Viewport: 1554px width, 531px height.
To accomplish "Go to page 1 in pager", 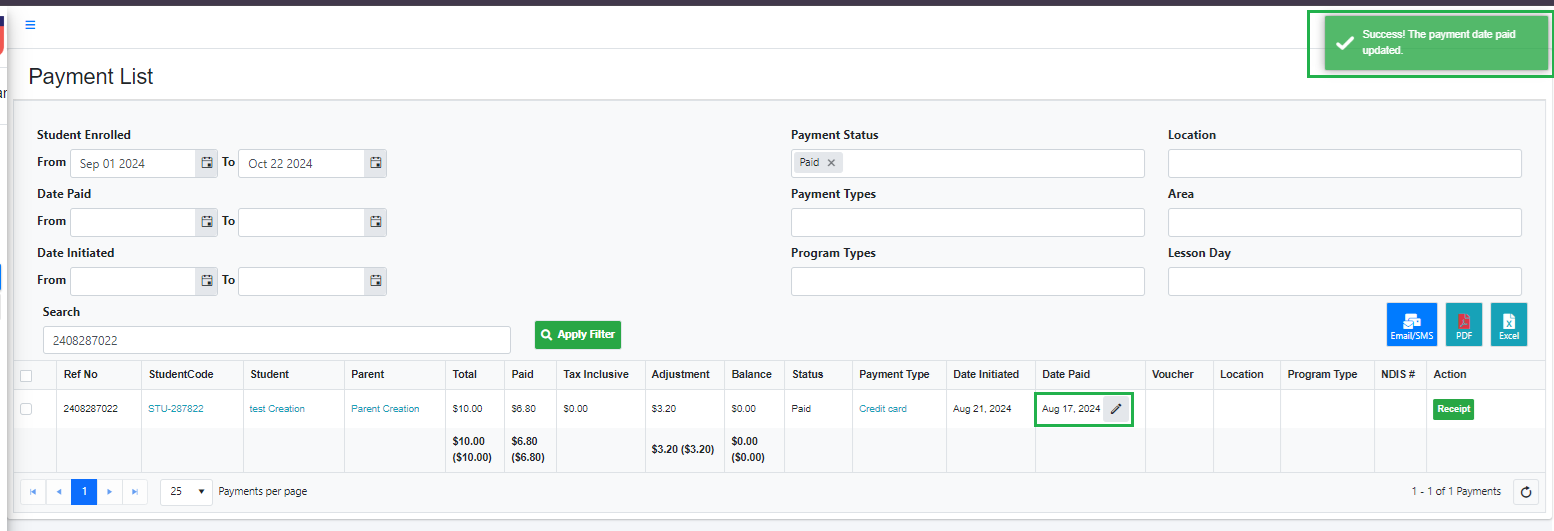I will click(x=84, y=491).
